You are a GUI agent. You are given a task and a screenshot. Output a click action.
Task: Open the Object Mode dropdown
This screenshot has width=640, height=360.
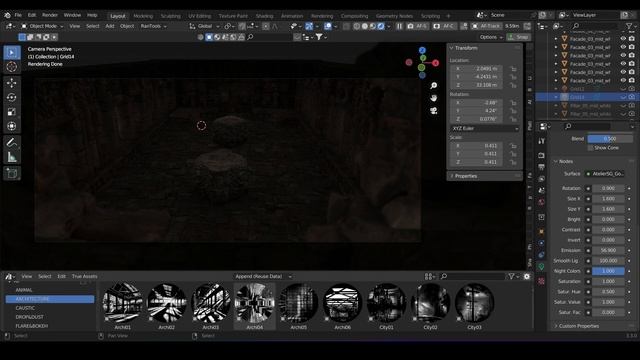coord(42,26)
